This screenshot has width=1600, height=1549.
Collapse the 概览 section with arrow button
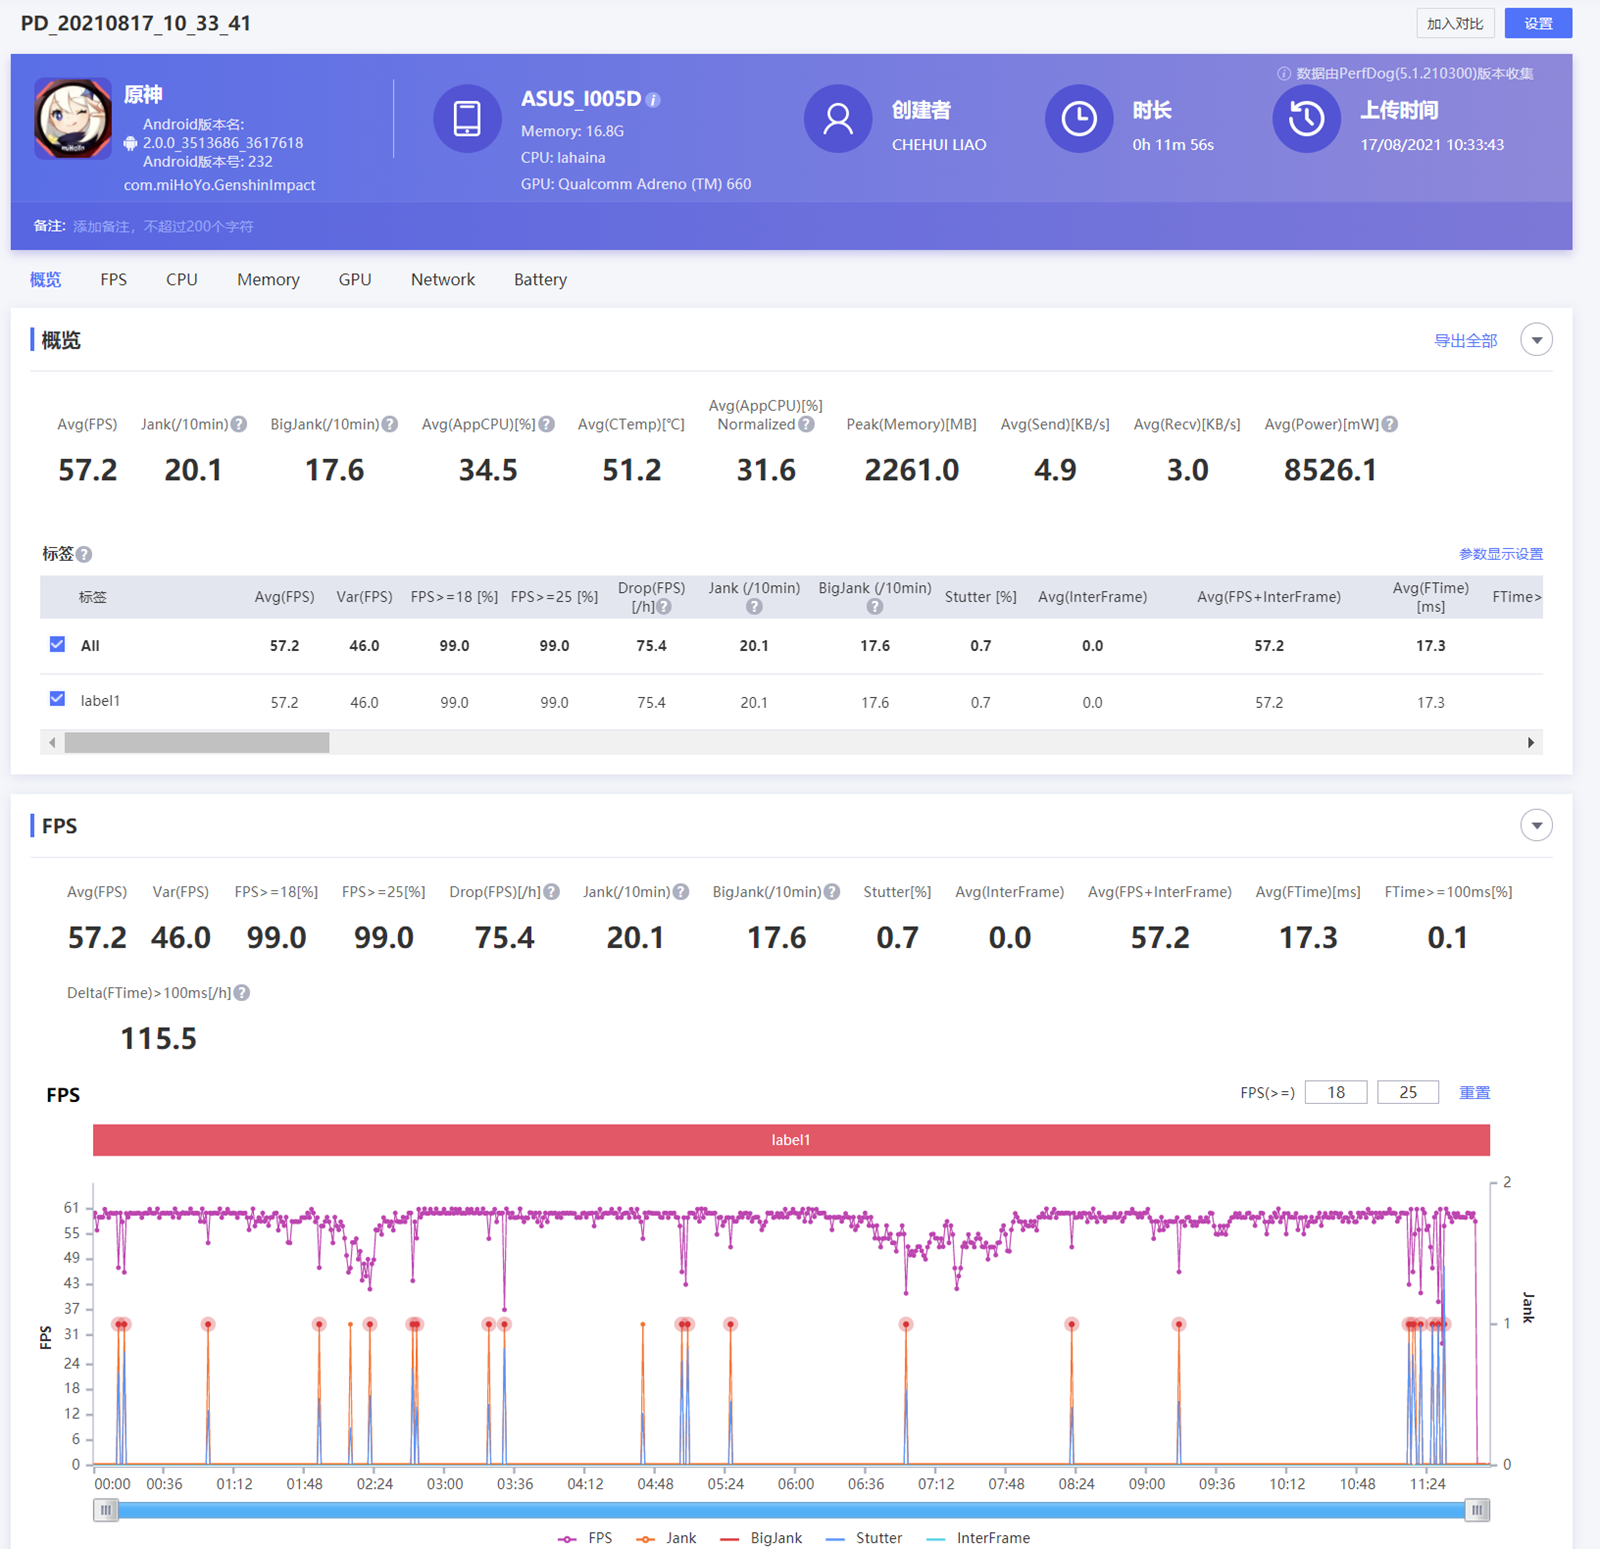1536,340
